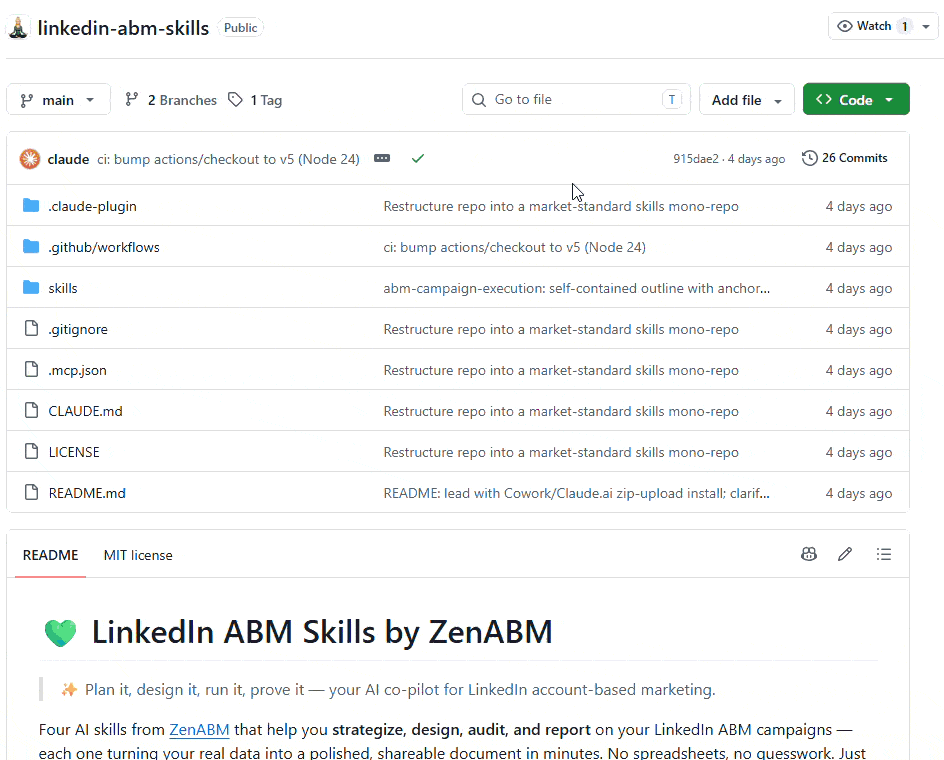This screenshot has width=944, height=760.
Task: Click the search magnifier icon
Action: 479,99
